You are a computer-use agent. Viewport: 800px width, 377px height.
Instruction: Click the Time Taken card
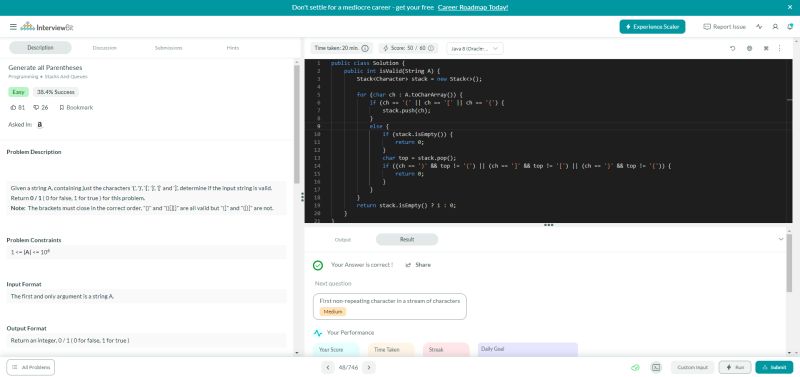coord(391,349)
